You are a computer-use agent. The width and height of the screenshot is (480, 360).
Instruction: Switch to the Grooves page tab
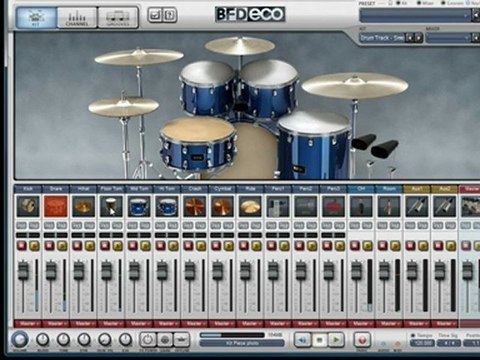(118, 17)
